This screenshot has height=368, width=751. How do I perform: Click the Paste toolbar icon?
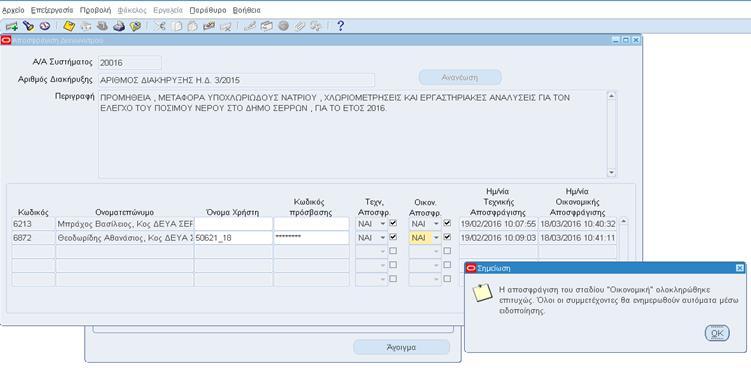(193, 26)
